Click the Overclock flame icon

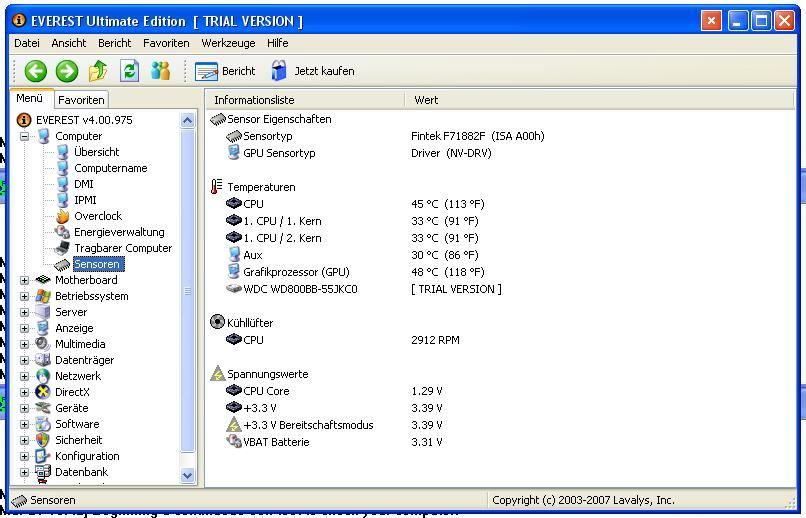pos(63,216)
